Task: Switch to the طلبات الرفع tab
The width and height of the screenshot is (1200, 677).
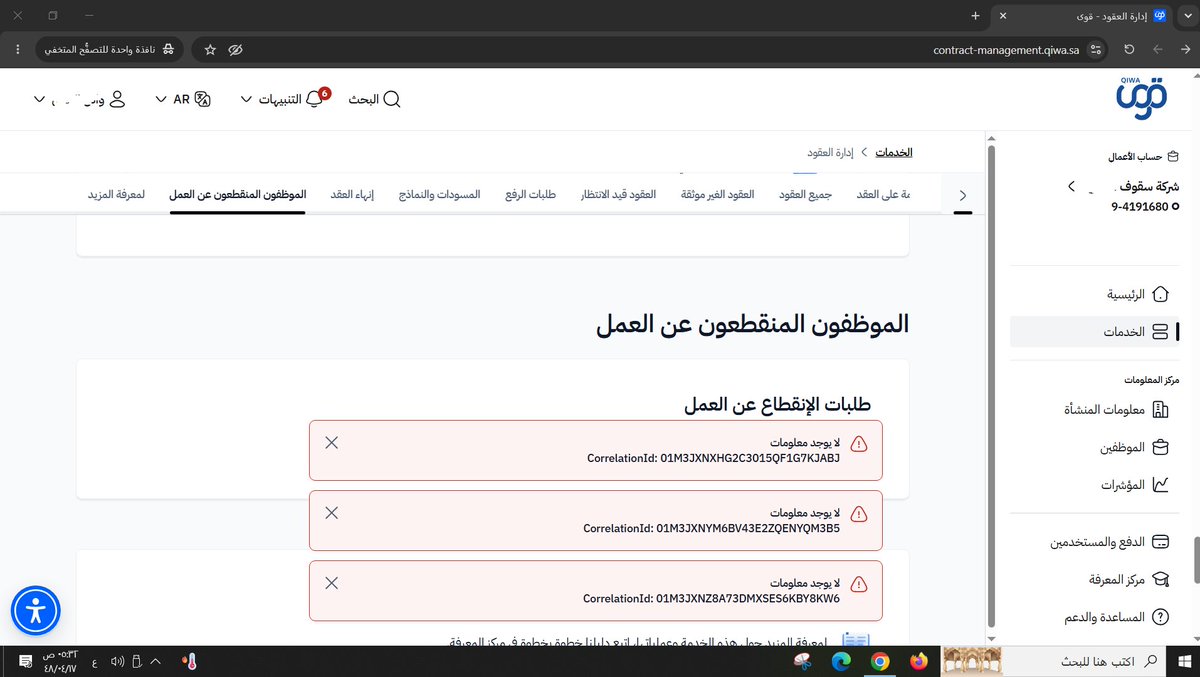Action: (x=530, y=194)
